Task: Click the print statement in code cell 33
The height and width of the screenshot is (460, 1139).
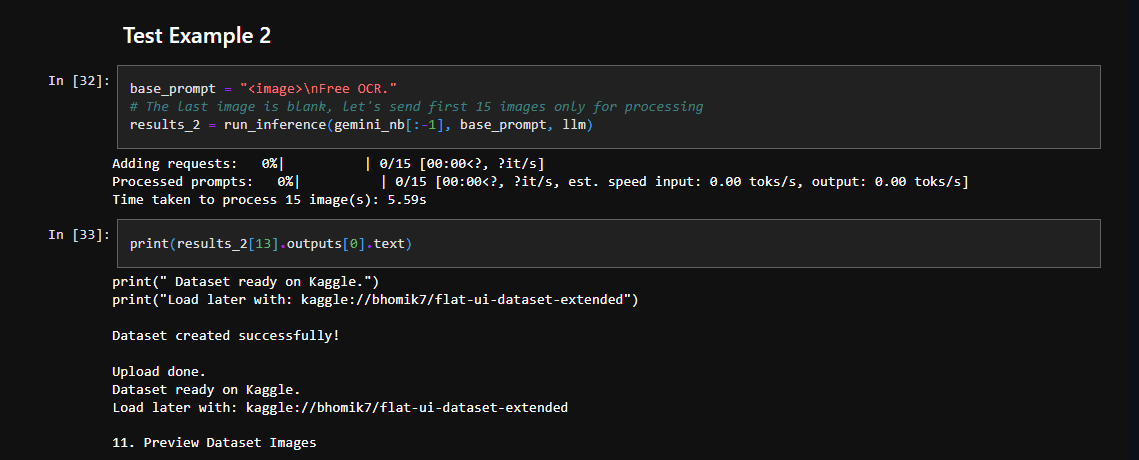Action: 149,244
